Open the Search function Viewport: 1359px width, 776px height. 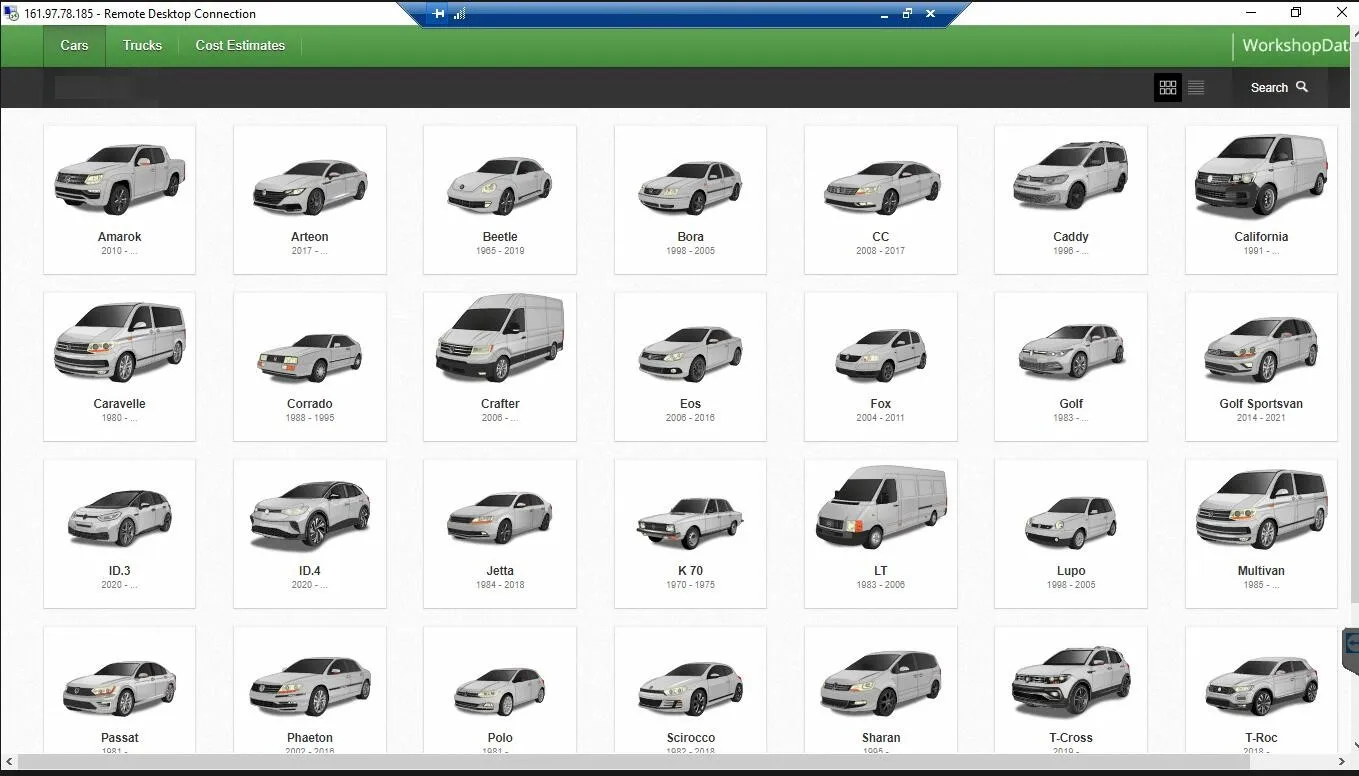point(1279,88)
